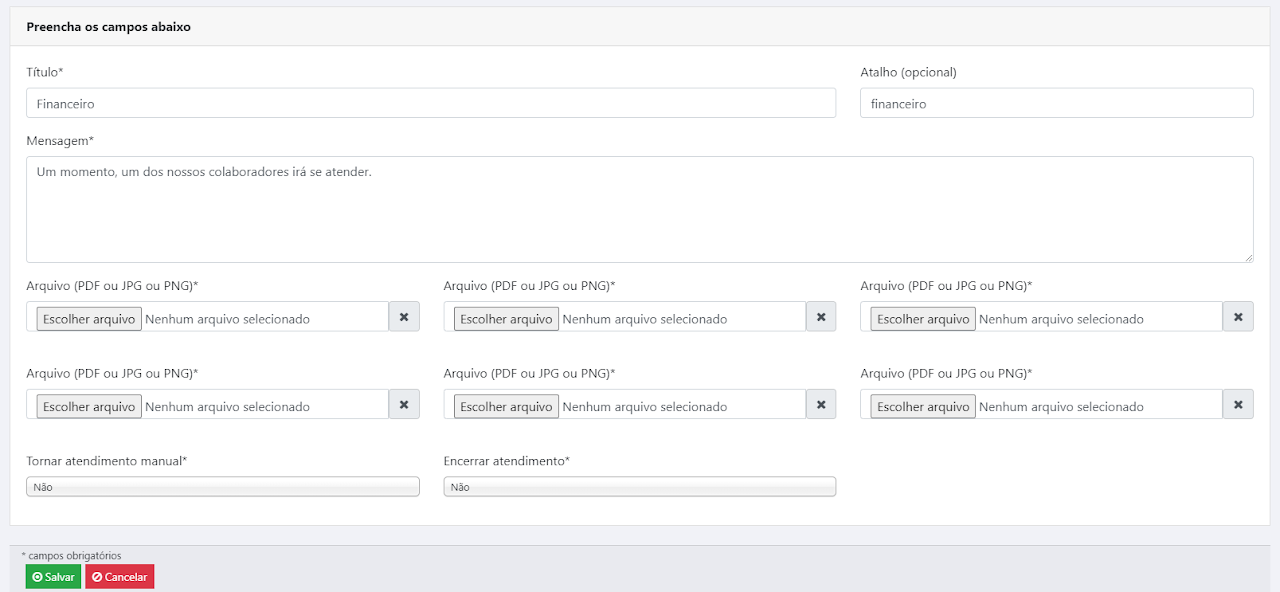Focus the Atalho (opcional) input field
This screenshot has width=1280, height=592.
pos(1056,103)
